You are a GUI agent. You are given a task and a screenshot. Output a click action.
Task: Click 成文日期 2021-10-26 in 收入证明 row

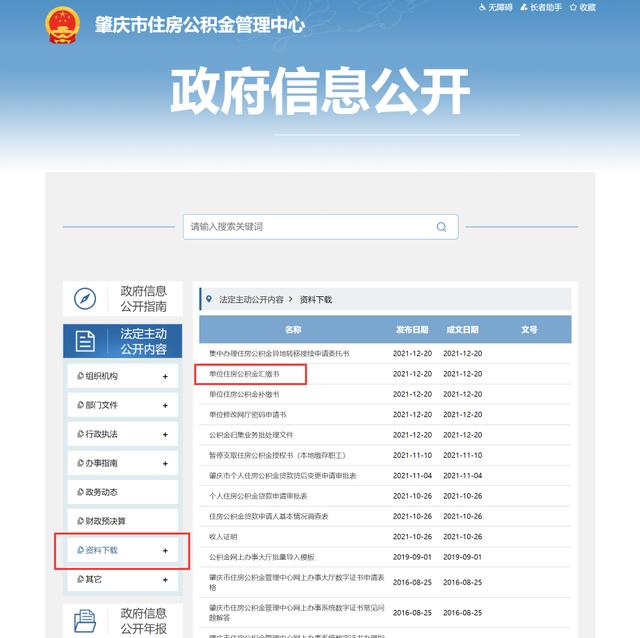[462, 537]
